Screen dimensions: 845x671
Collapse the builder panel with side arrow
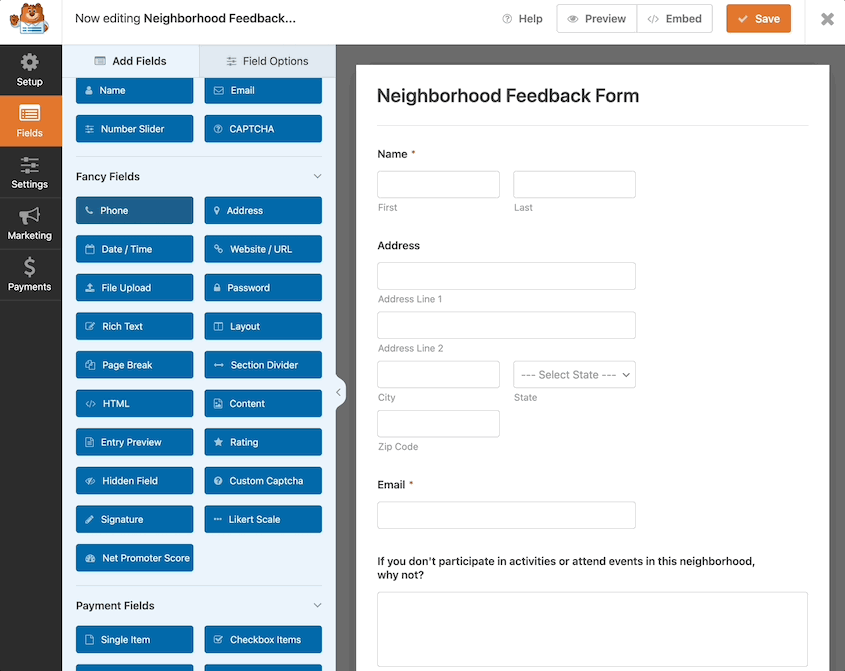tap(339, 394)
